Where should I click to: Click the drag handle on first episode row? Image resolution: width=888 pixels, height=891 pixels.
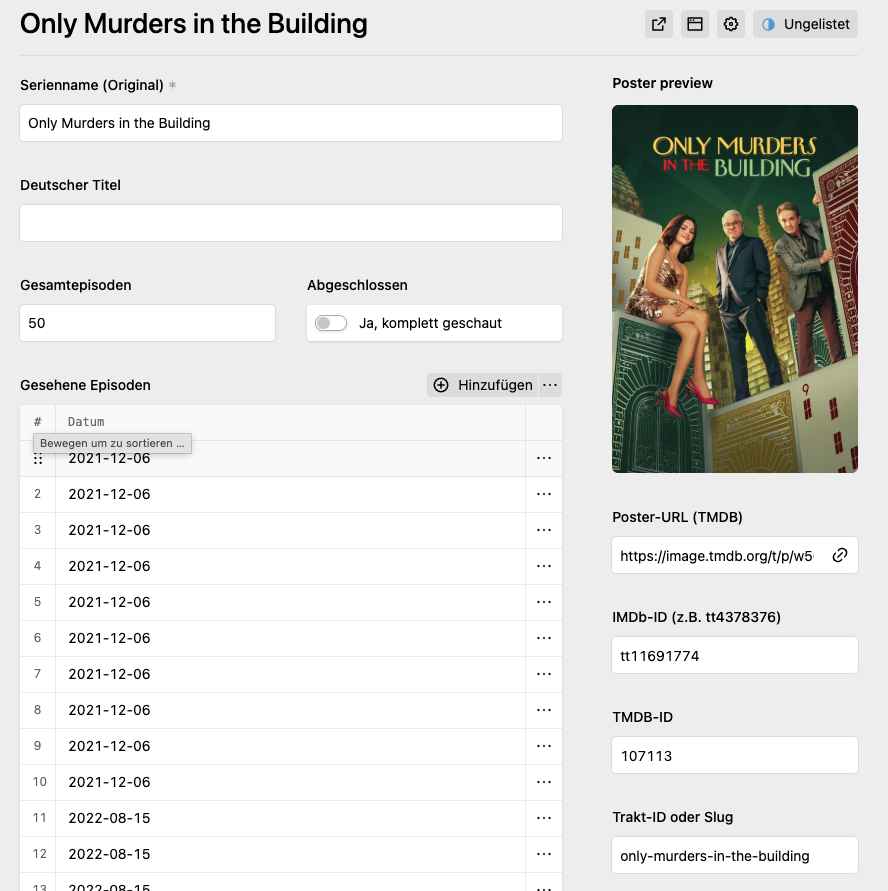pyautogui.click(x=38, y=459)
